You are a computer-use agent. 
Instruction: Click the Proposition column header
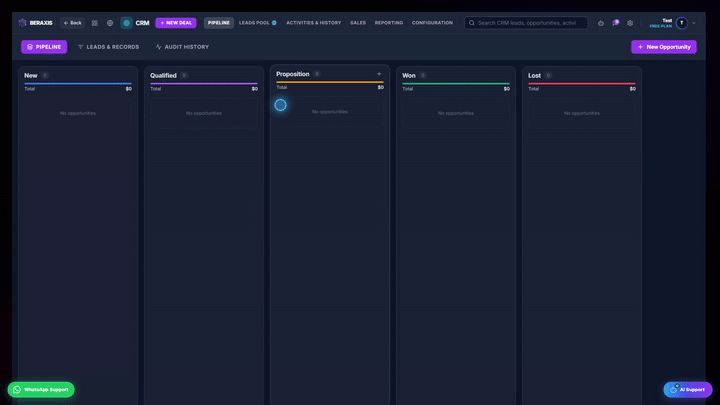pyautogui.click(x=292, y=74)
